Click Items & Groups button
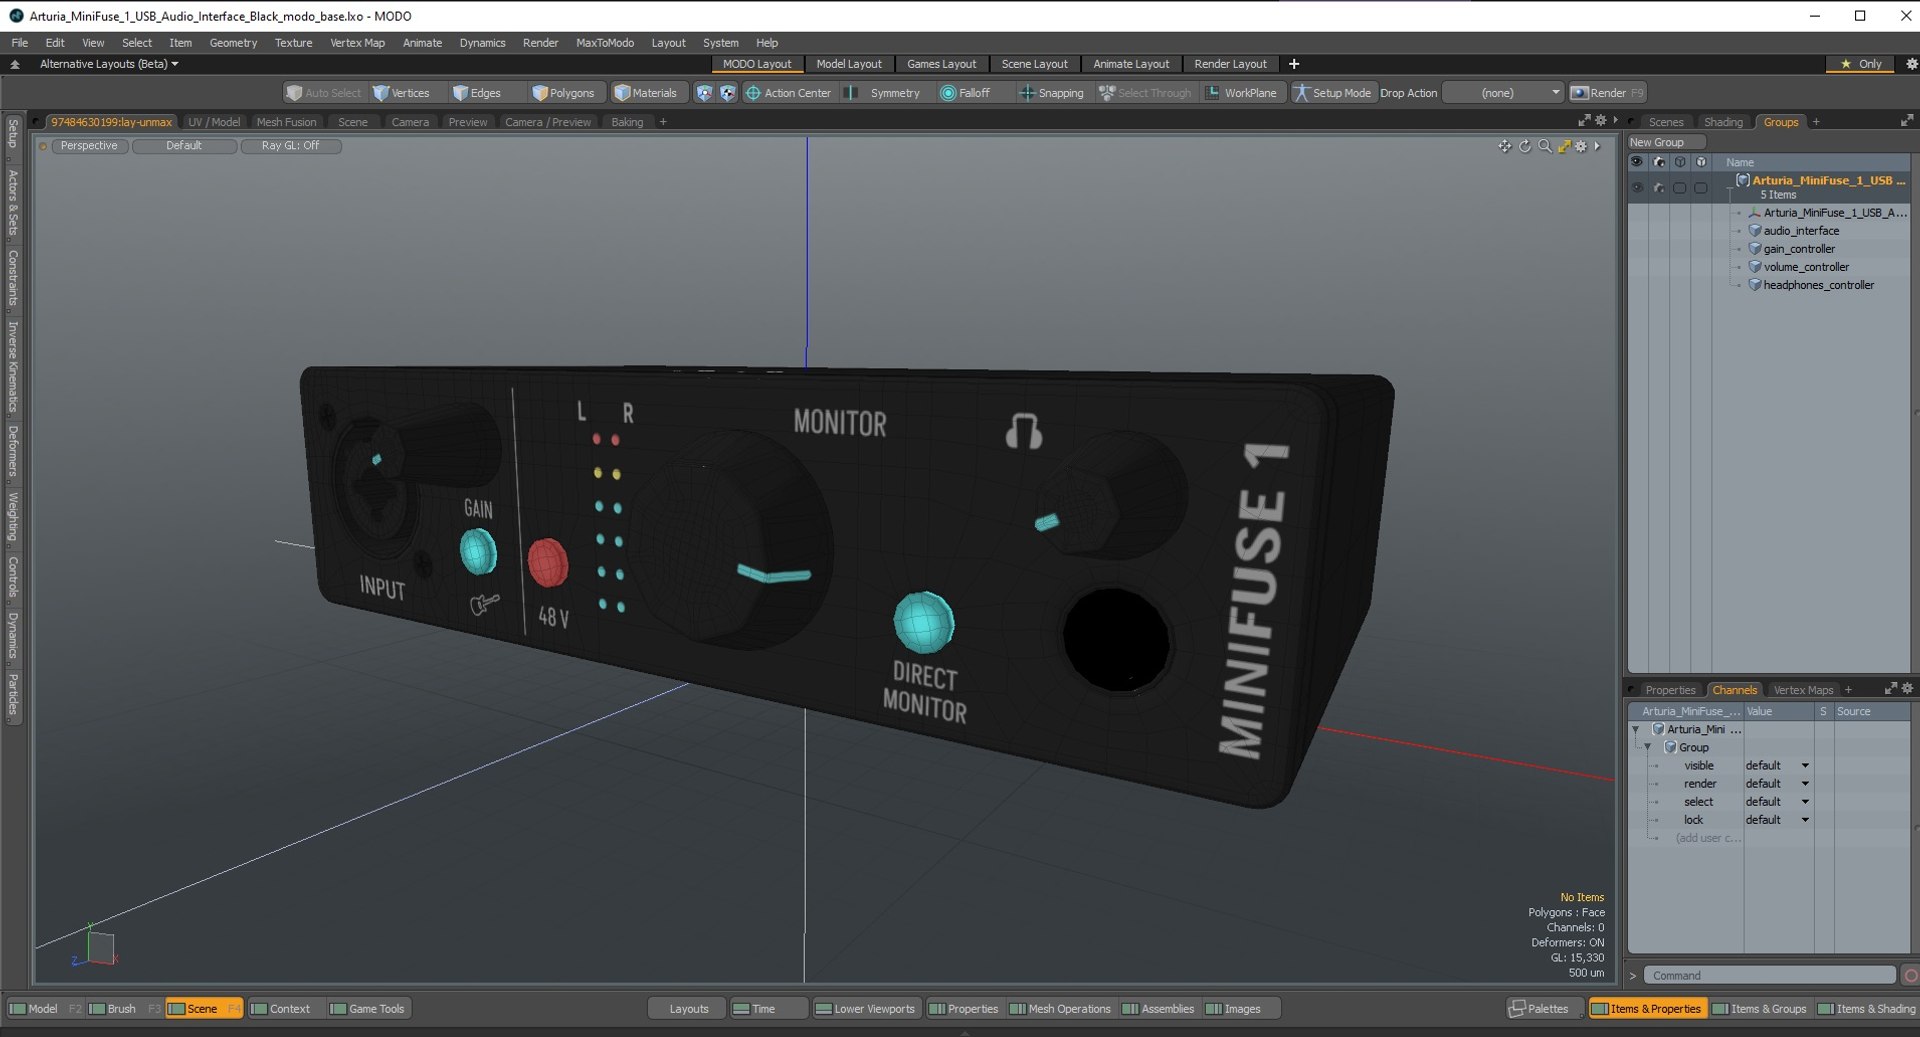This screenshot has height=1037, width=1920. point(1759,1009)
